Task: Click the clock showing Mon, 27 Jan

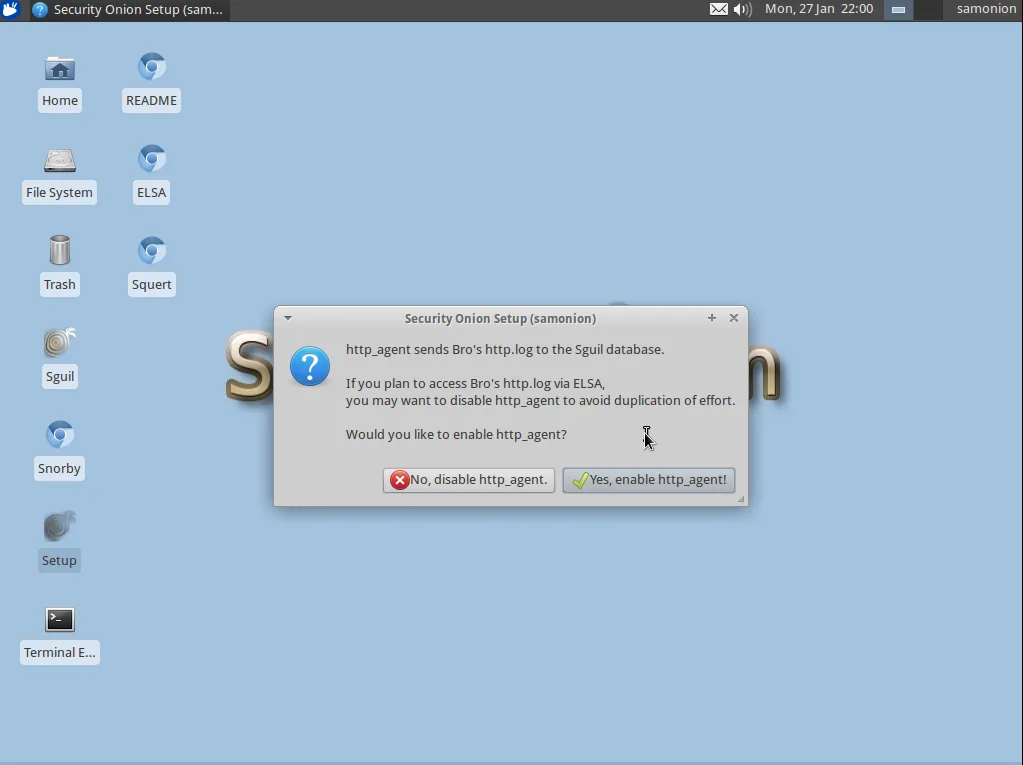Action: tap(819, 9)
